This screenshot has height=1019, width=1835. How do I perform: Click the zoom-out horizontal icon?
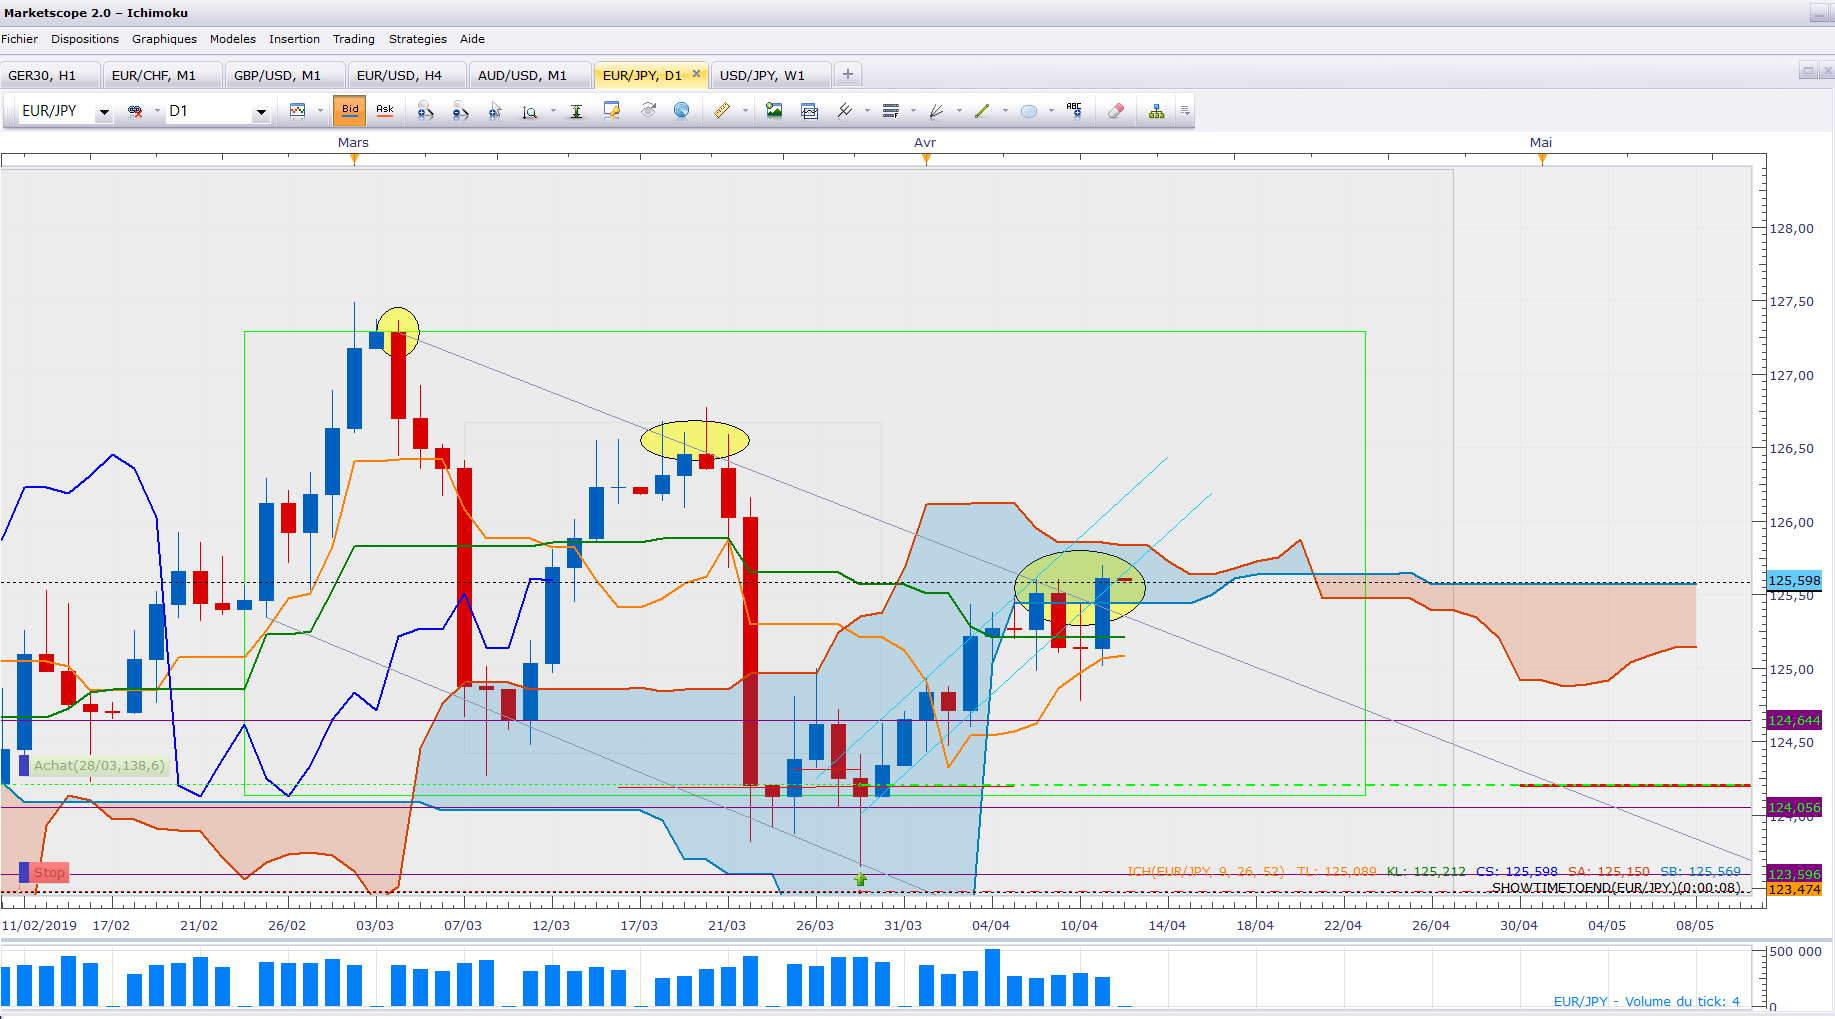pos(460,111)
